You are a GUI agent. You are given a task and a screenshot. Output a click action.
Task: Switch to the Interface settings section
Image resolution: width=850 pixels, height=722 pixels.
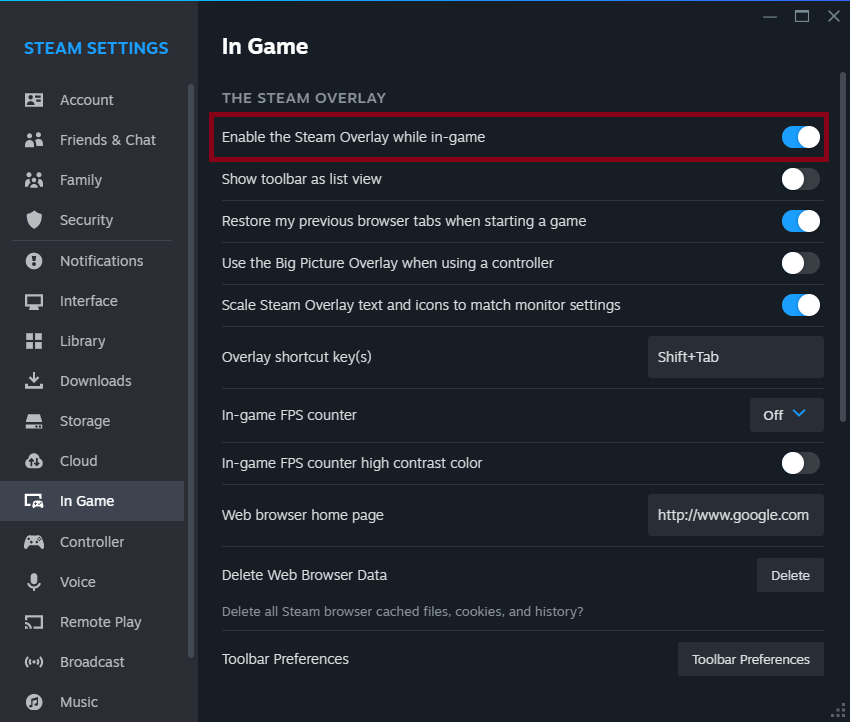(90, 301)
